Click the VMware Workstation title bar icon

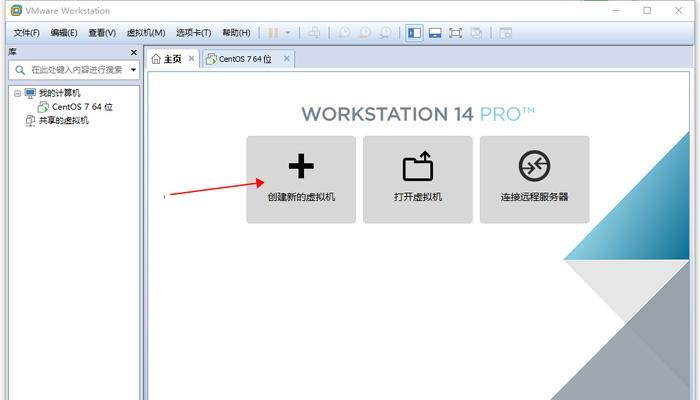[x=16, y=10]
